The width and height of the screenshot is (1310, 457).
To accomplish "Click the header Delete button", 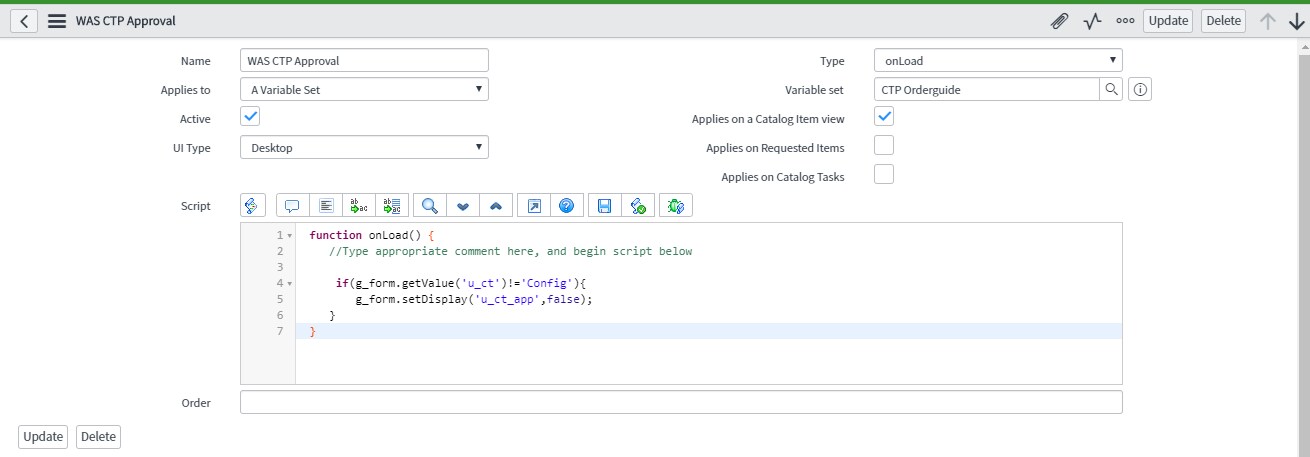I will (x=1223, y=21).
